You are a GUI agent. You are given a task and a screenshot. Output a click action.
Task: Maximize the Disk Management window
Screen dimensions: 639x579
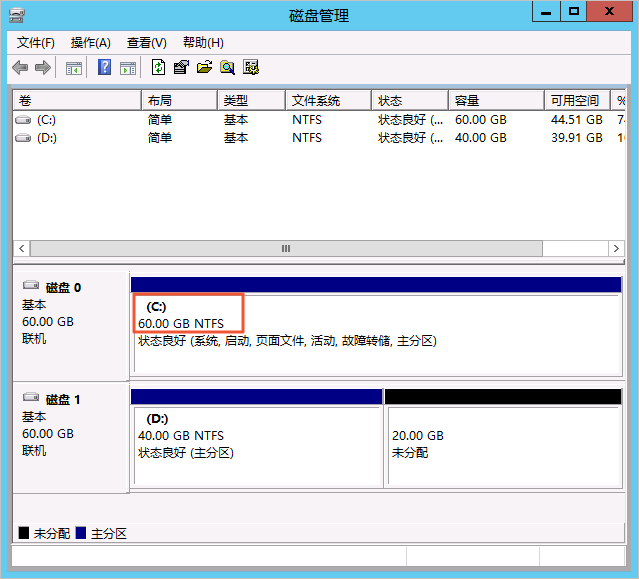(573, 11)
